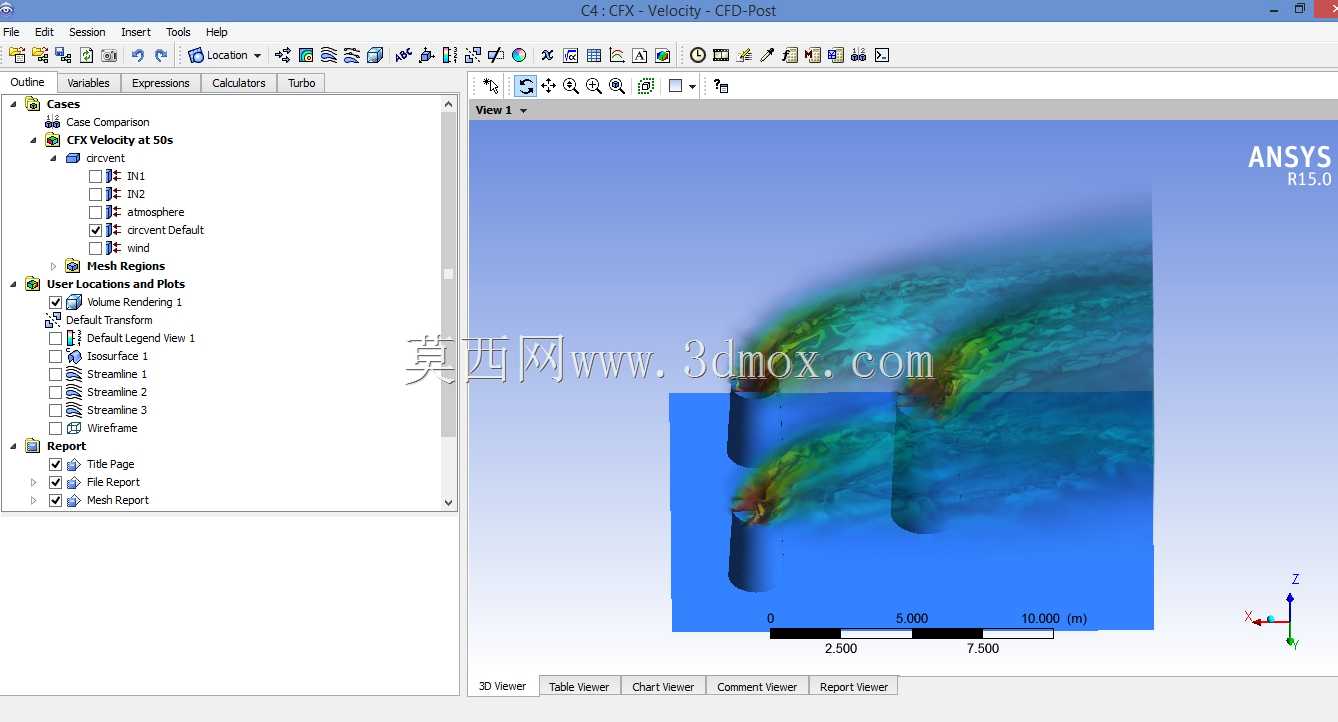Switch to the Chart Viewer tab
Viewport: 1338px width, 722px height.
click(x=663, y=687)
